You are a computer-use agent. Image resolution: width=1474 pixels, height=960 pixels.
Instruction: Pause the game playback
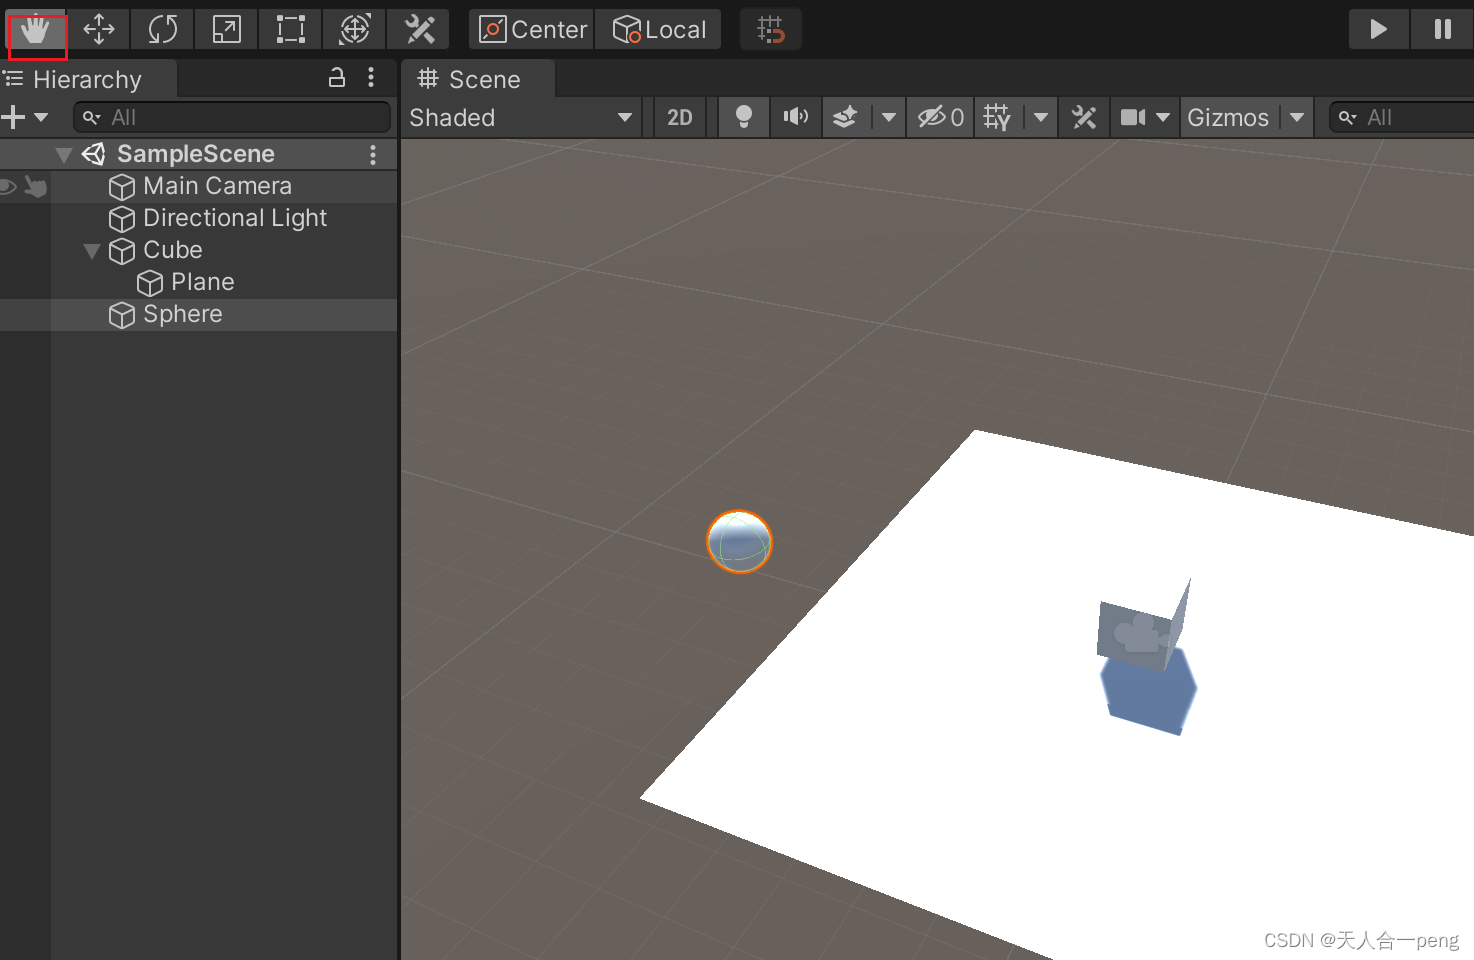[1442, 30]
